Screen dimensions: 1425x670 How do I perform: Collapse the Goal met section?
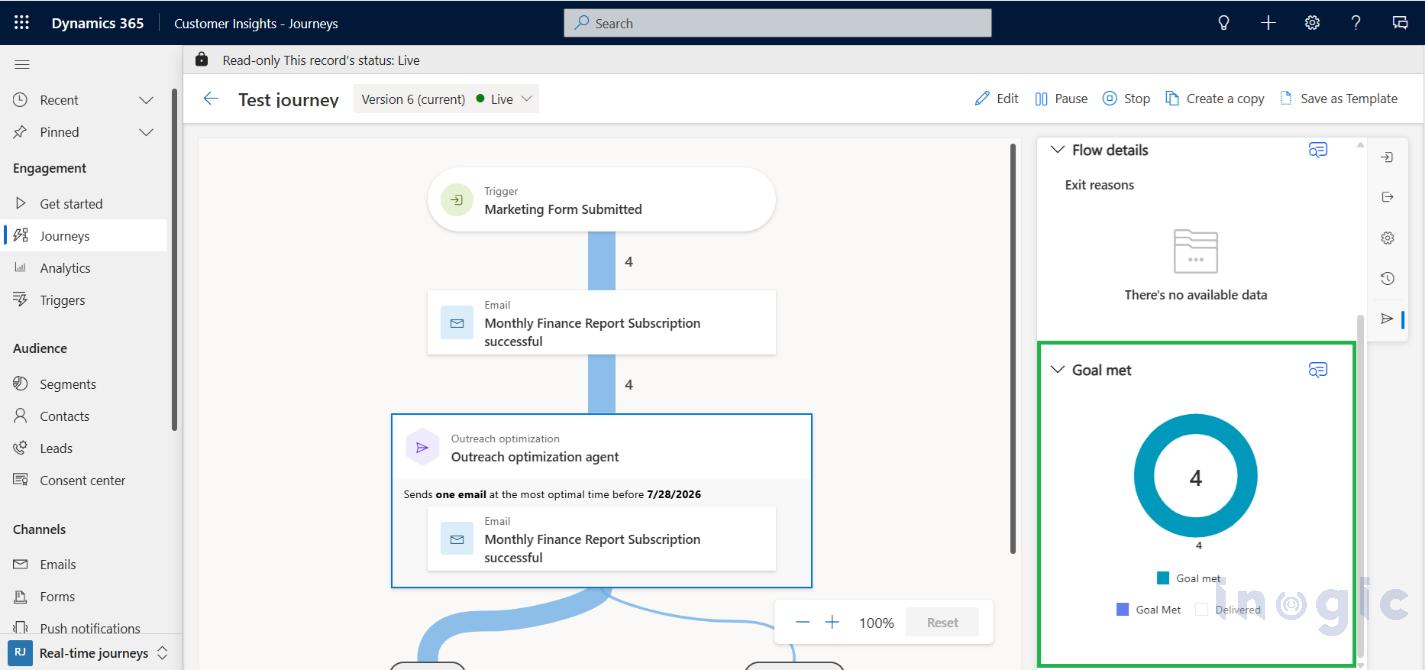pos(1058,370)
